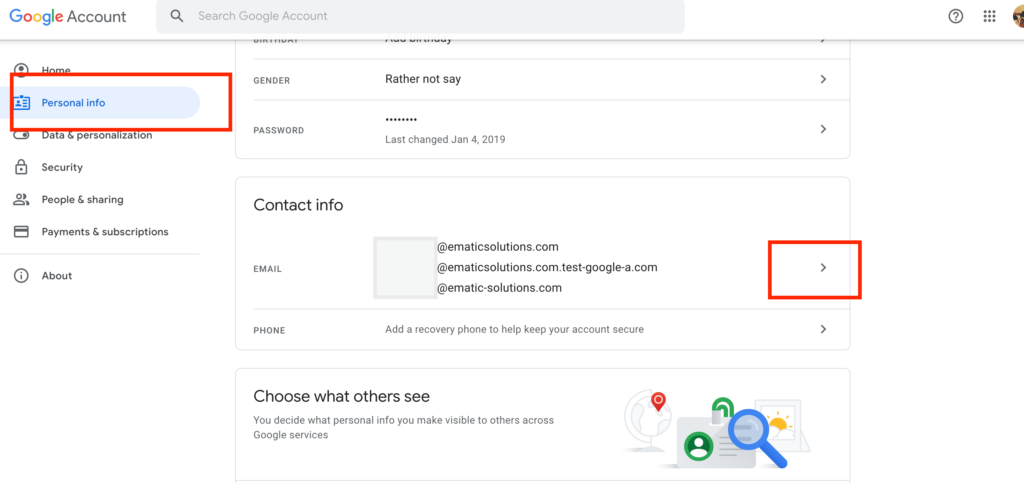1024x483 pixels.
Task: Click the profile avatar picture
Action: [1017, 16]
